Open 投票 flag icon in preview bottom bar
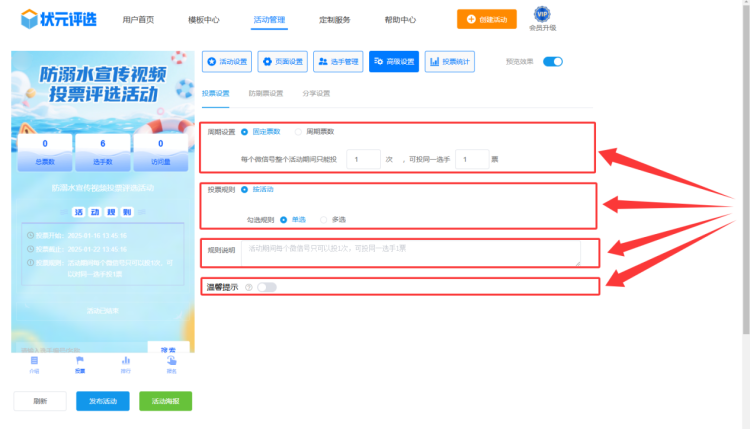This screenshot has height=429, width=750. [80, 360]
